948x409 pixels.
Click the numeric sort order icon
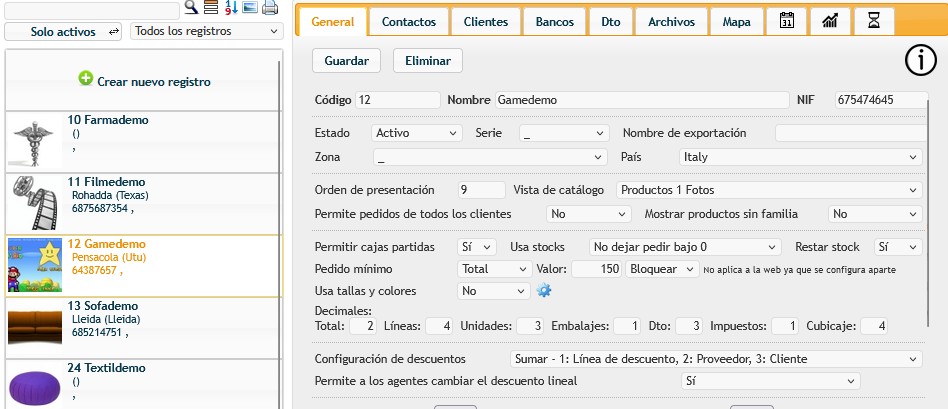pyautogui.click(x=231, y=7)
